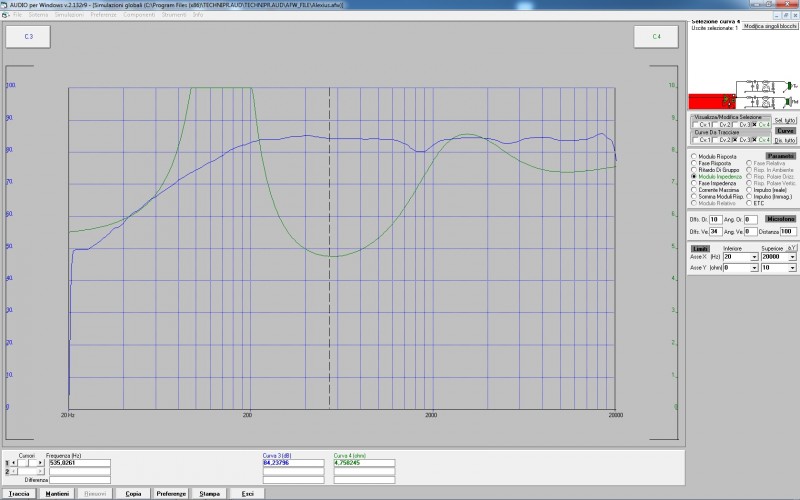800x500 pixels.
Task: Click Modifica singoli blocchi button
Action: [x=770, y=26]
